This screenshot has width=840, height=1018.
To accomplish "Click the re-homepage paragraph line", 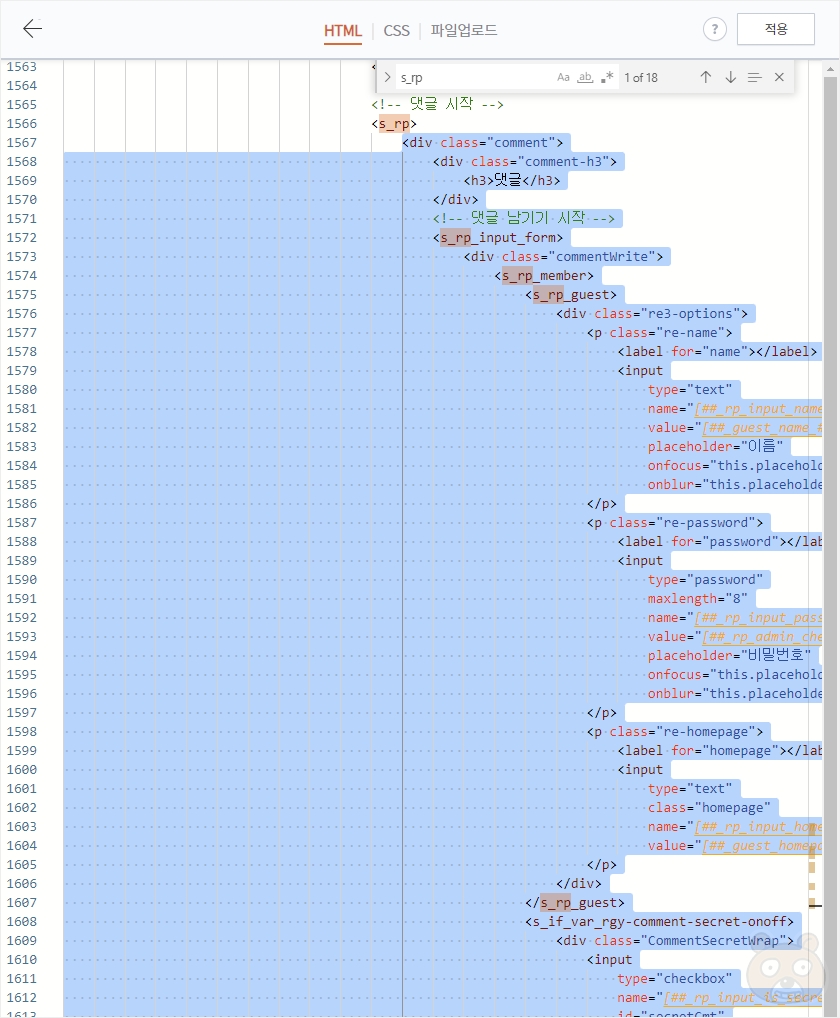I will pos(675,732).
